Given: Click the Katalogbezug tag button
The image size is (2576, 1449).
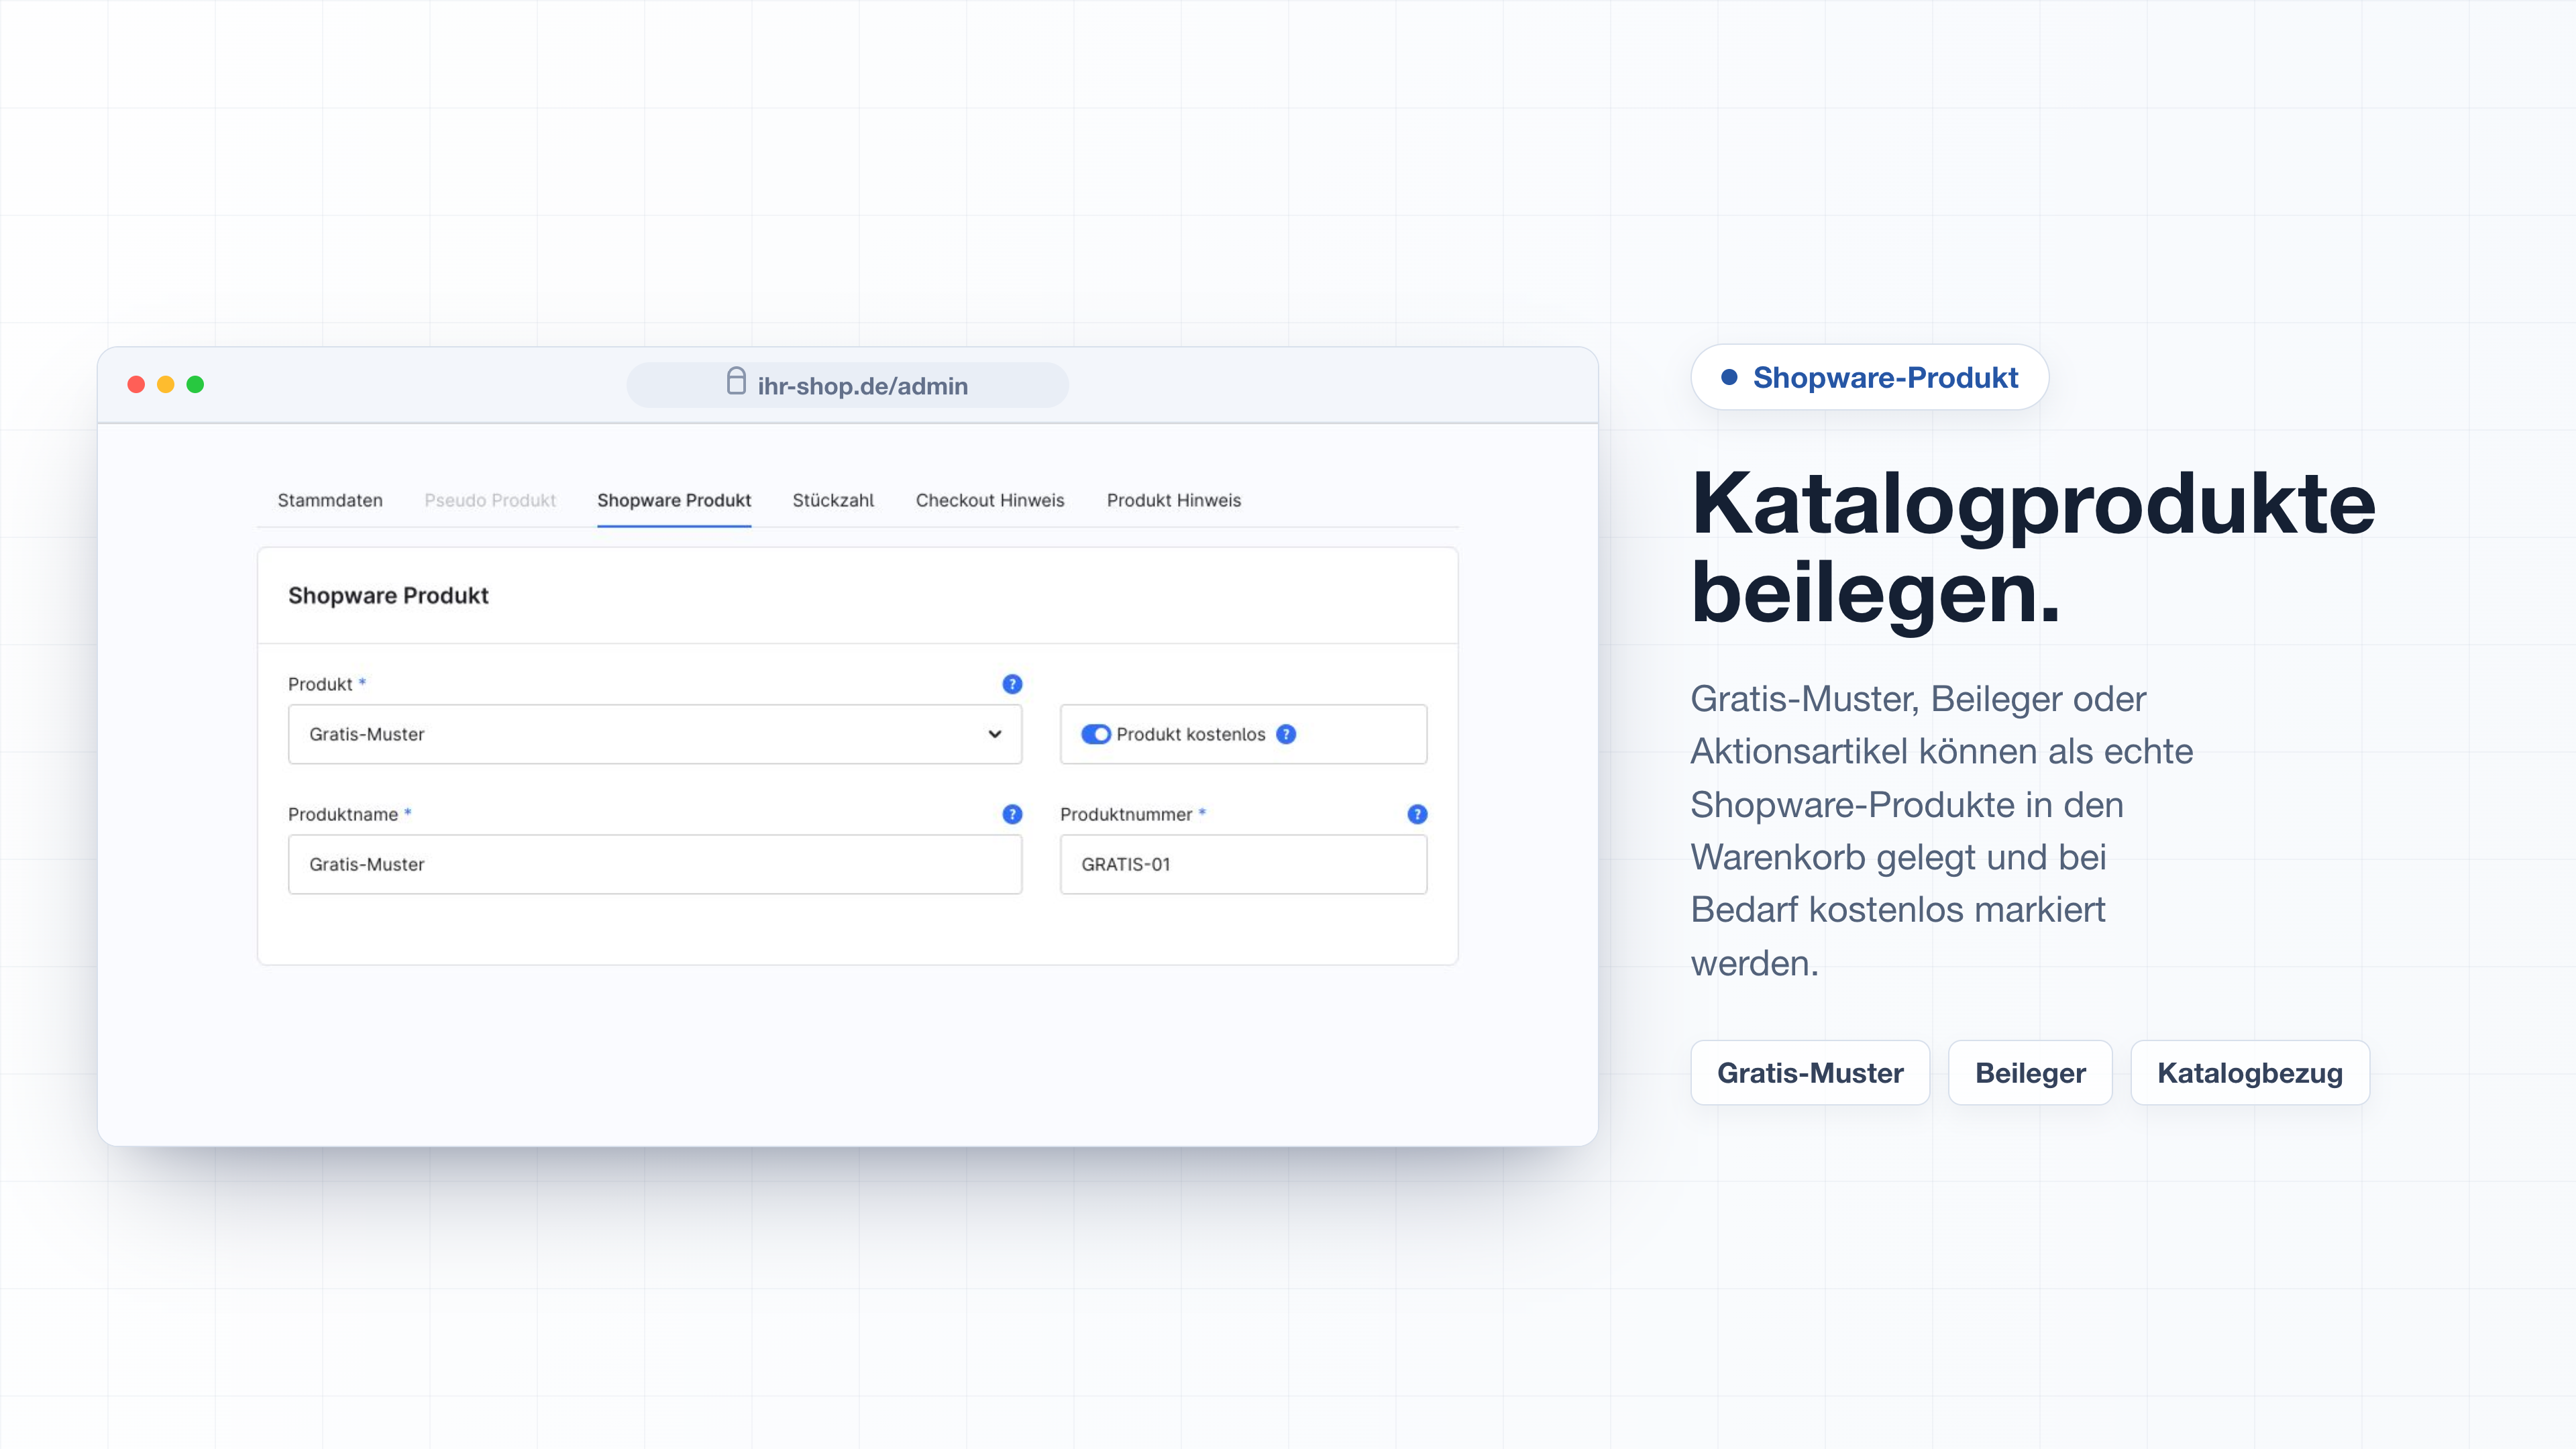Looking at the screenshot, I should pos(2250,1073).
